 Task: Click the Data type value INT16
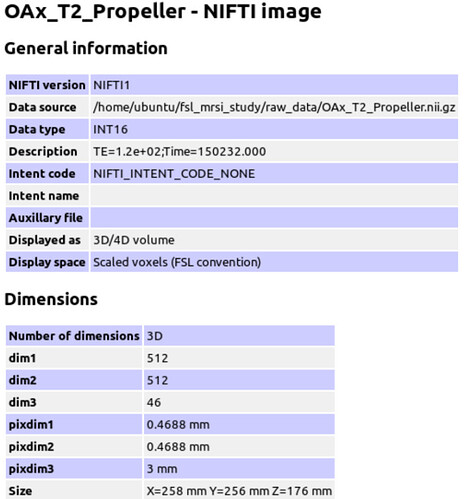pyautogui.click(x=110, y=129)
